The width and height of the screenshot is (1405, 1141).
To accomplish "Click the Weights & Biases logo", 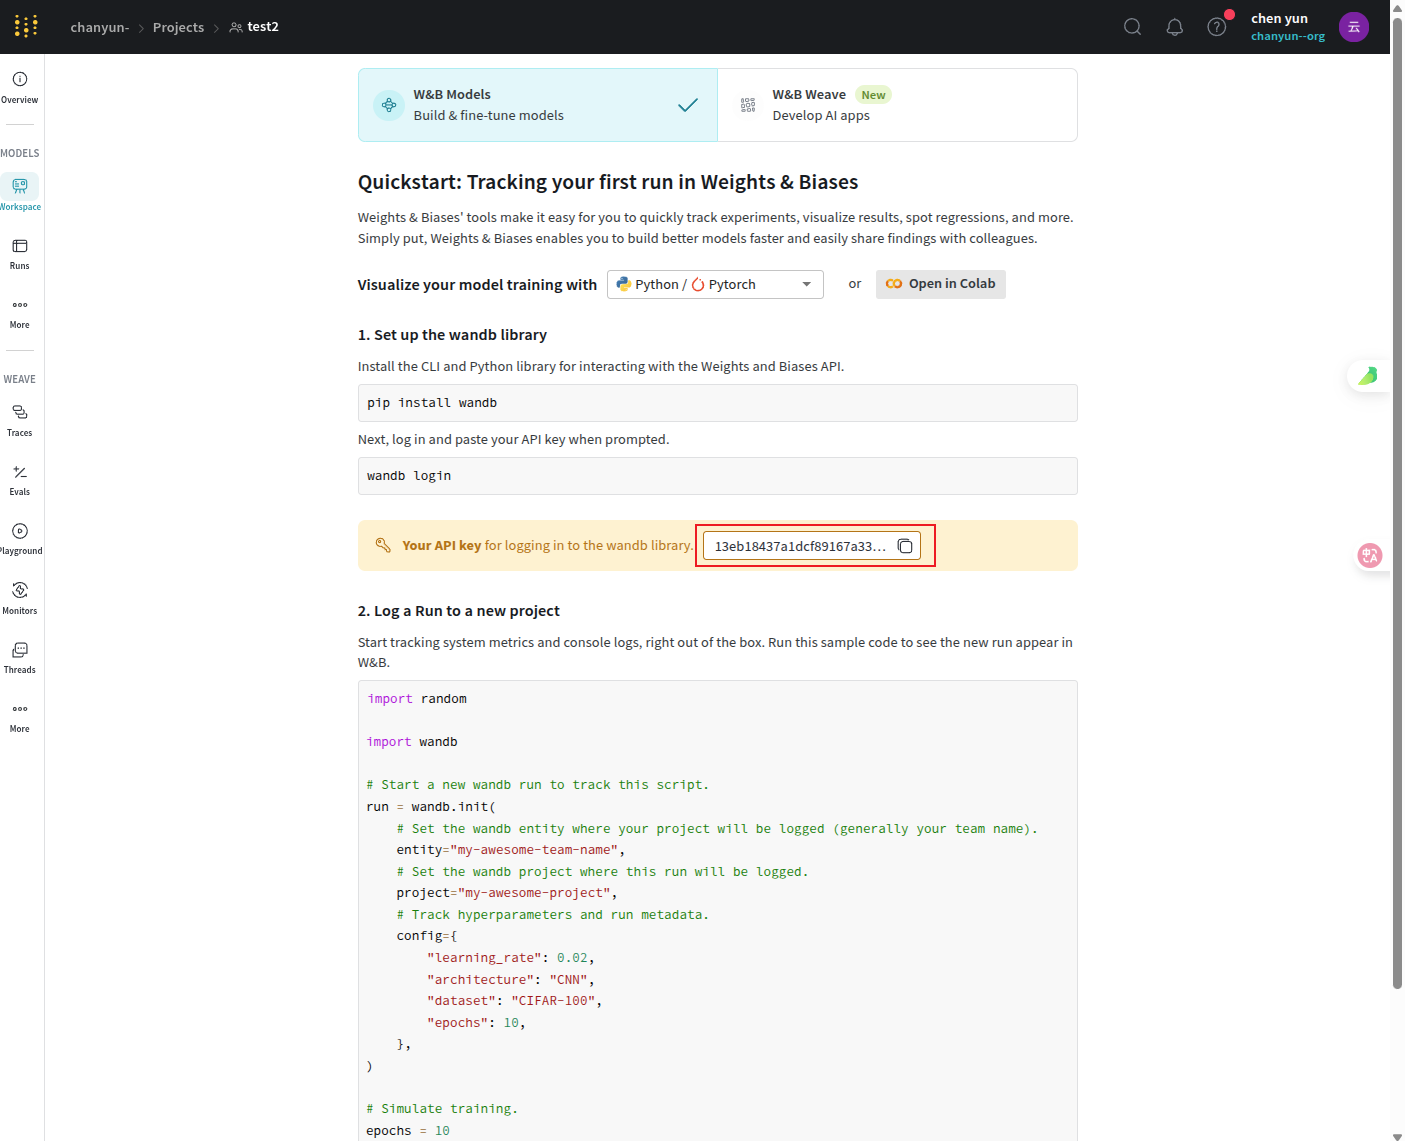I will 26,26.
